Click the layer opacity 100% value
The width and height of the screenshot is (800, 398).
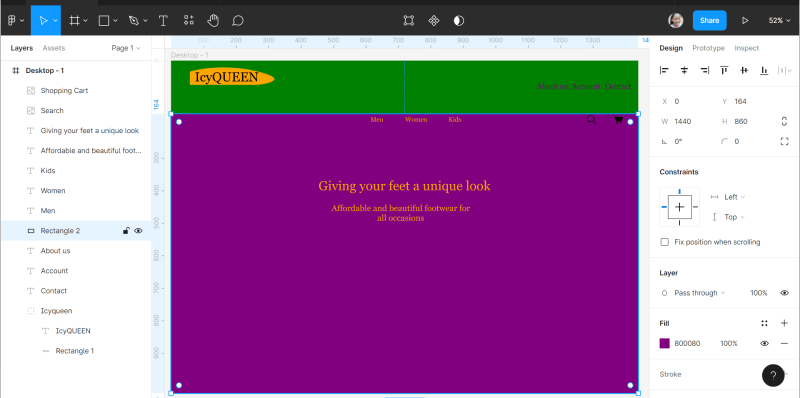[x=759, y=293]
